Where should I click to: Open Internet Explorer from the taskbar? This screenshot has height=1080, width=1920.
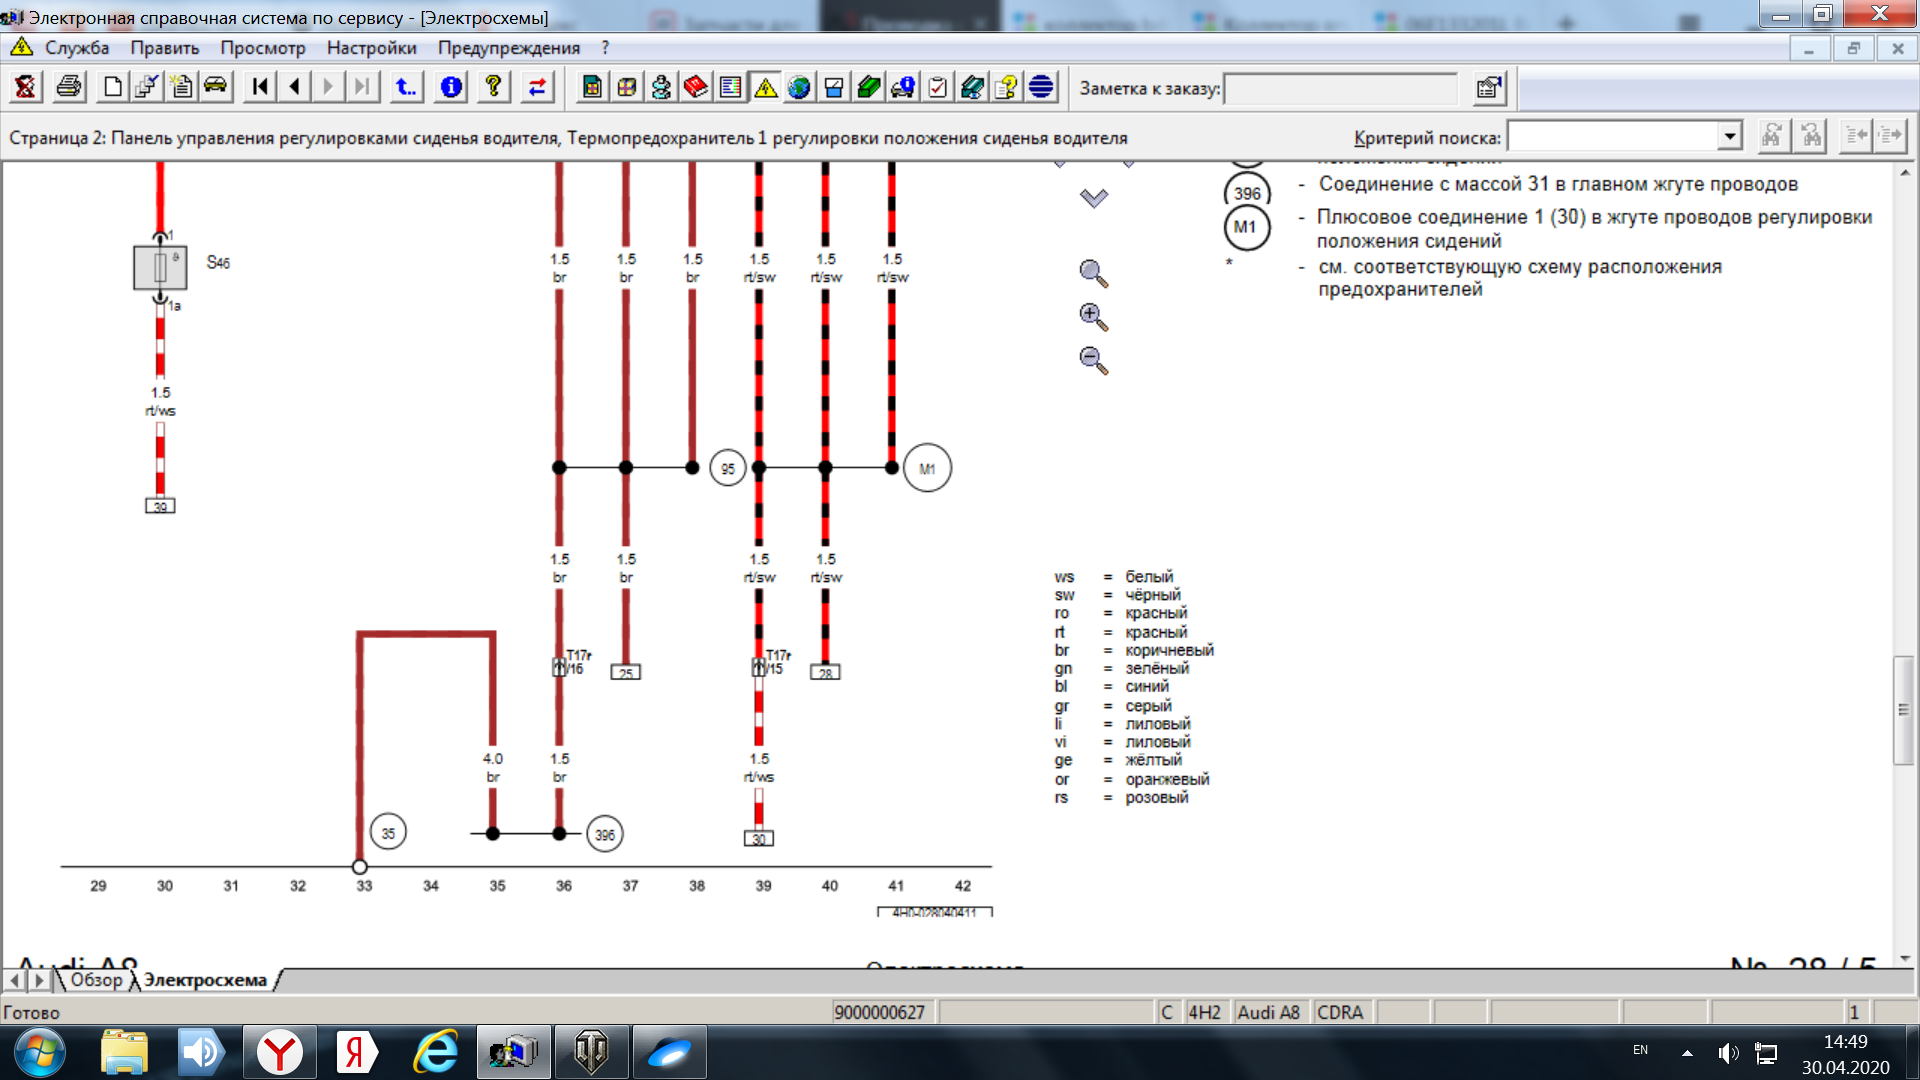[436, 1052]
